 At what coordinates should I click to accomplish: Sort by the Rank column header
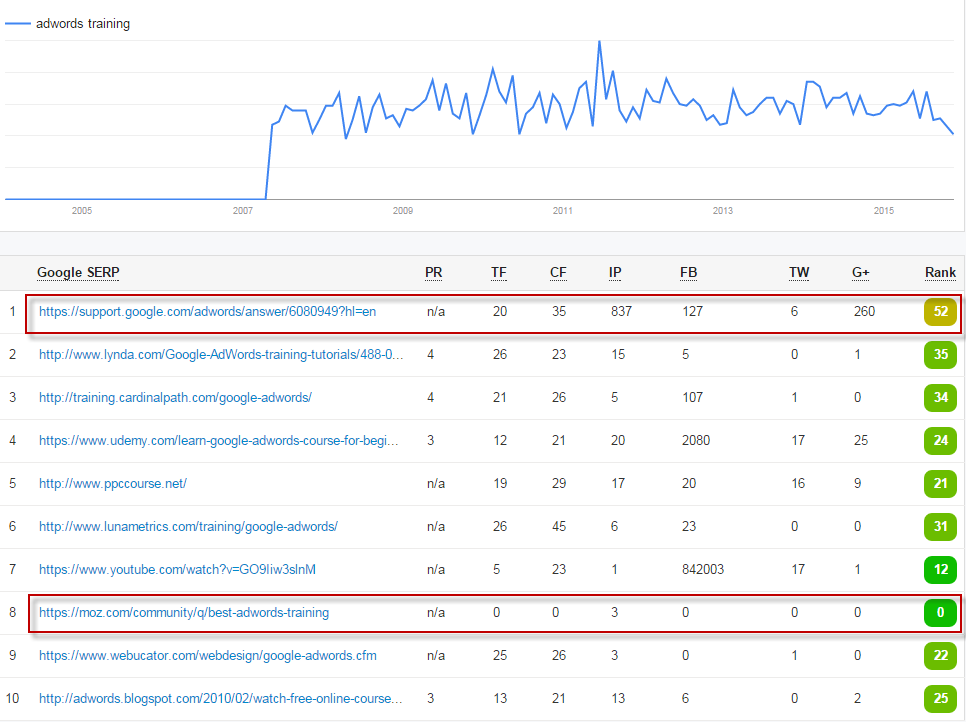pos(940,272)
